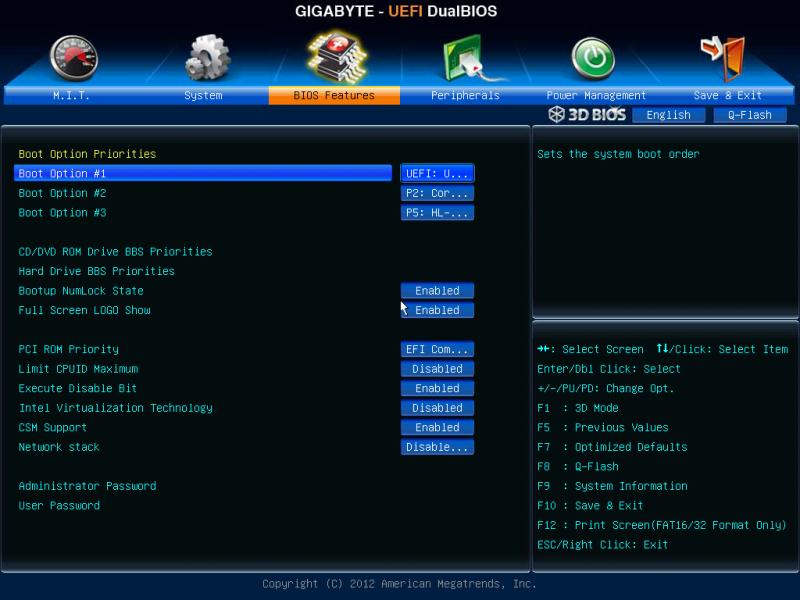Open the Administrator Password setting
This screenshot has width=800, height=600.
pos(87,486)
